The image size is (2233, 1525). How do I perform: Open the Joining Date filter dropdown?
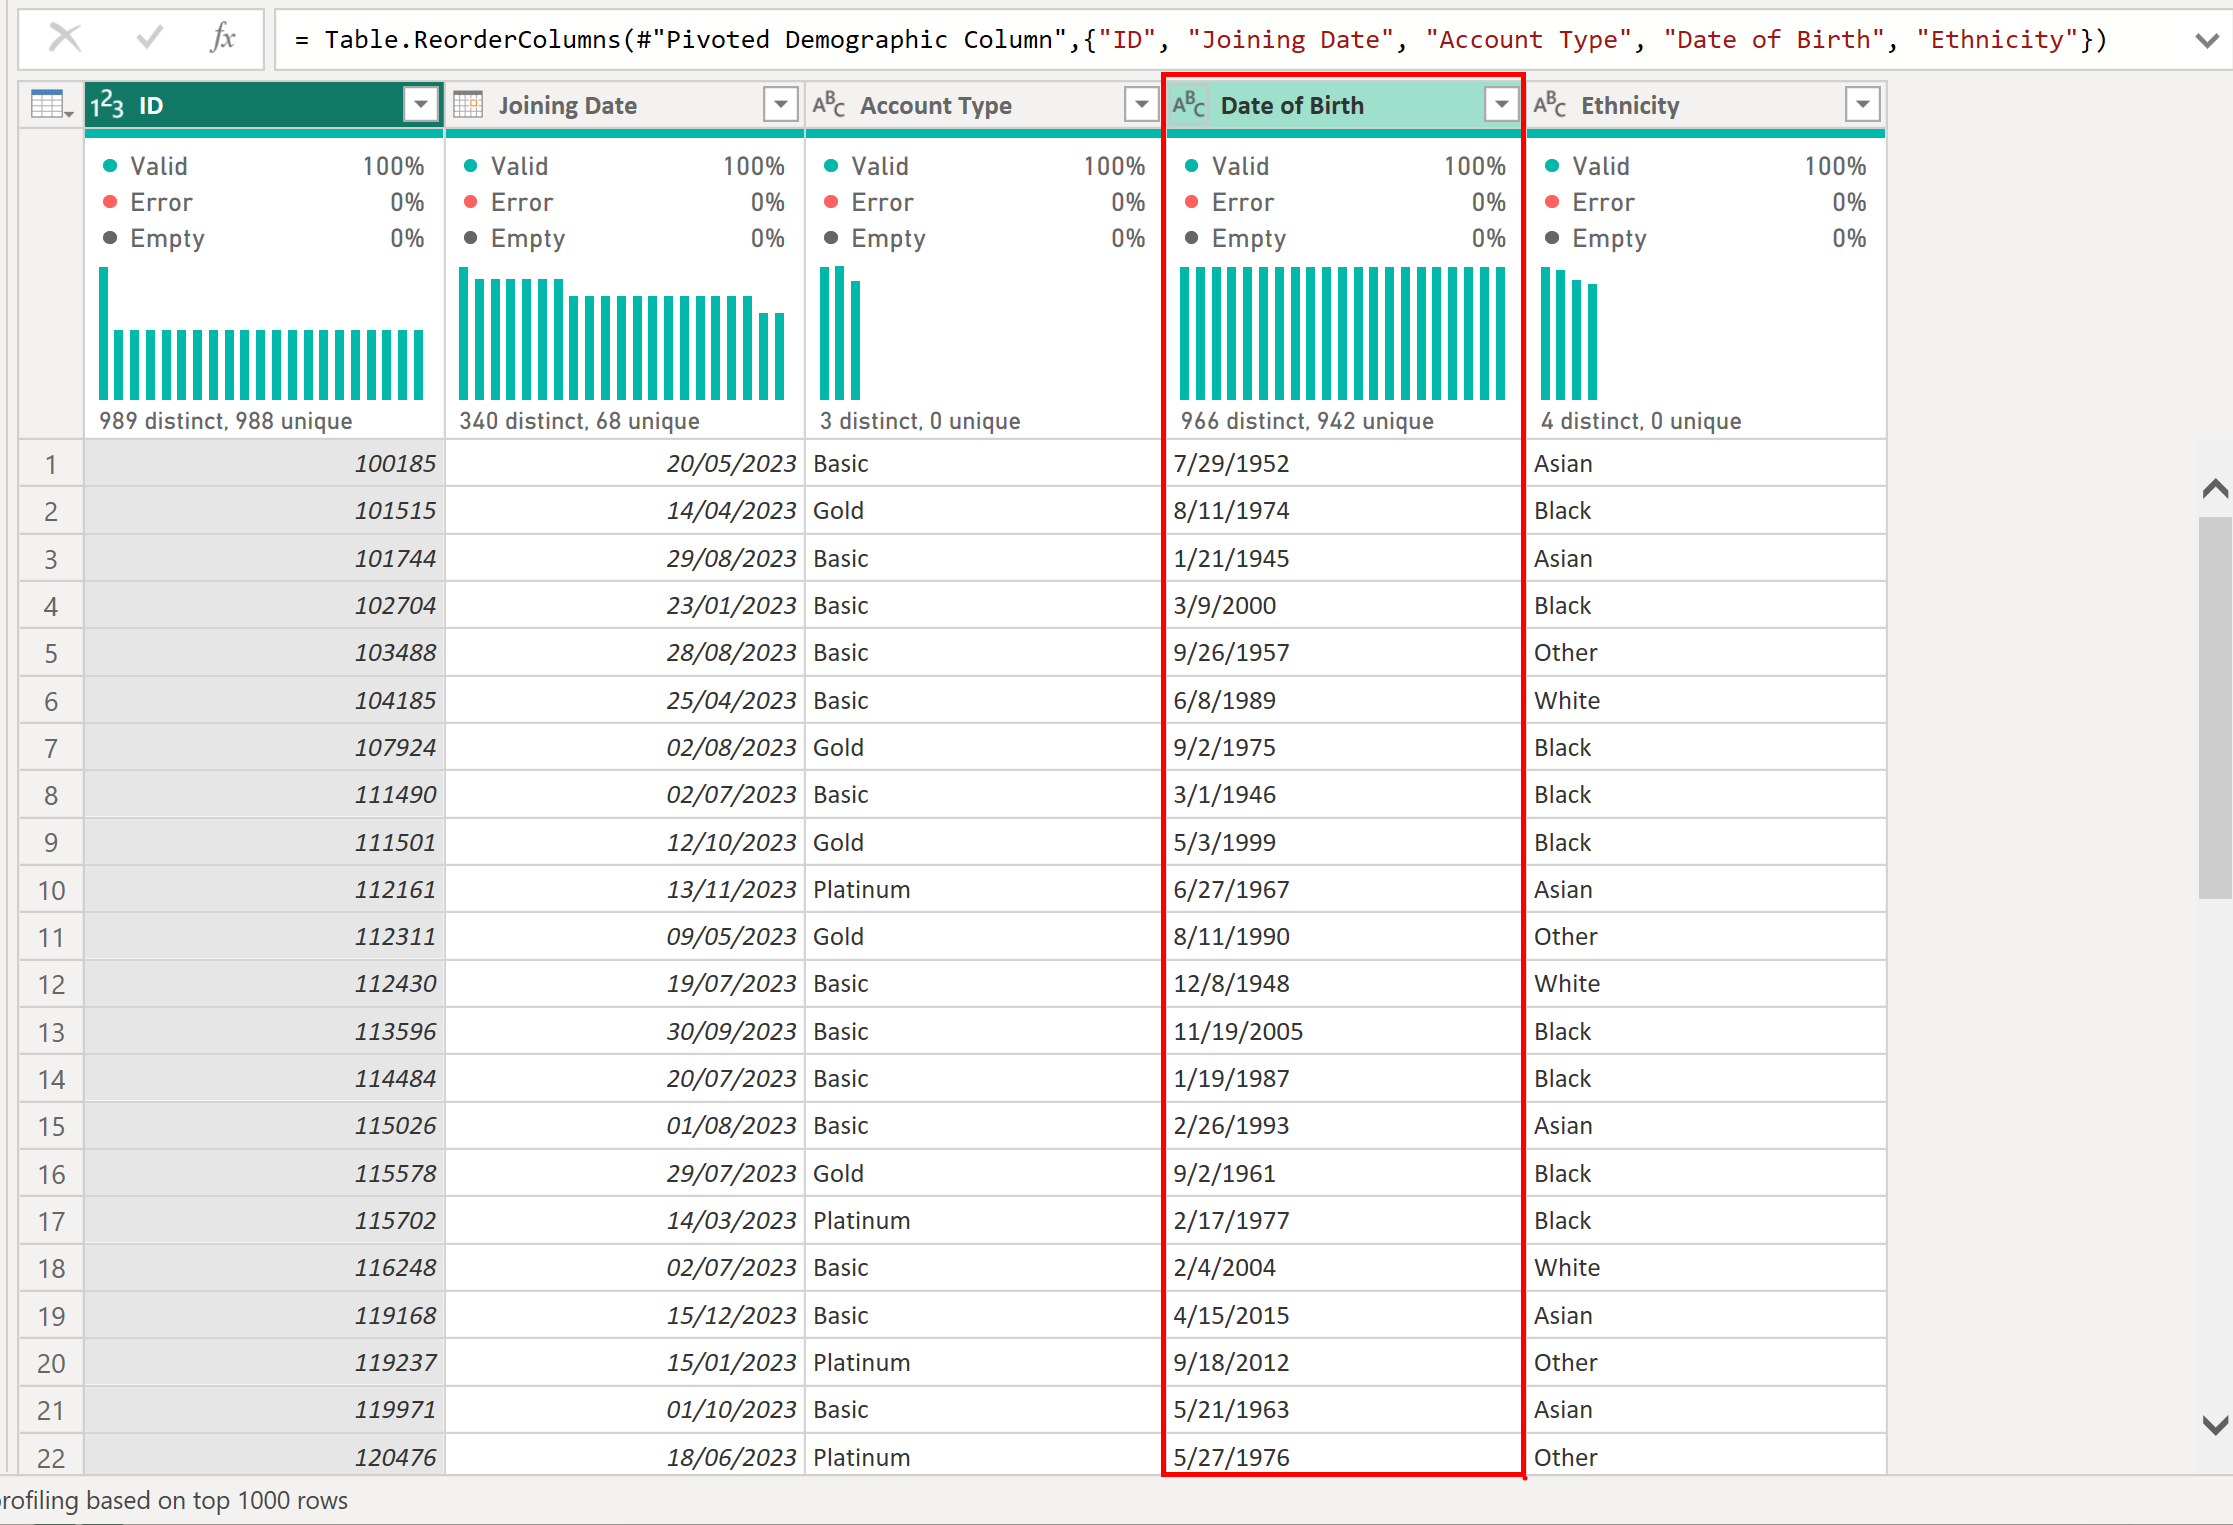(x=780, y=104)
